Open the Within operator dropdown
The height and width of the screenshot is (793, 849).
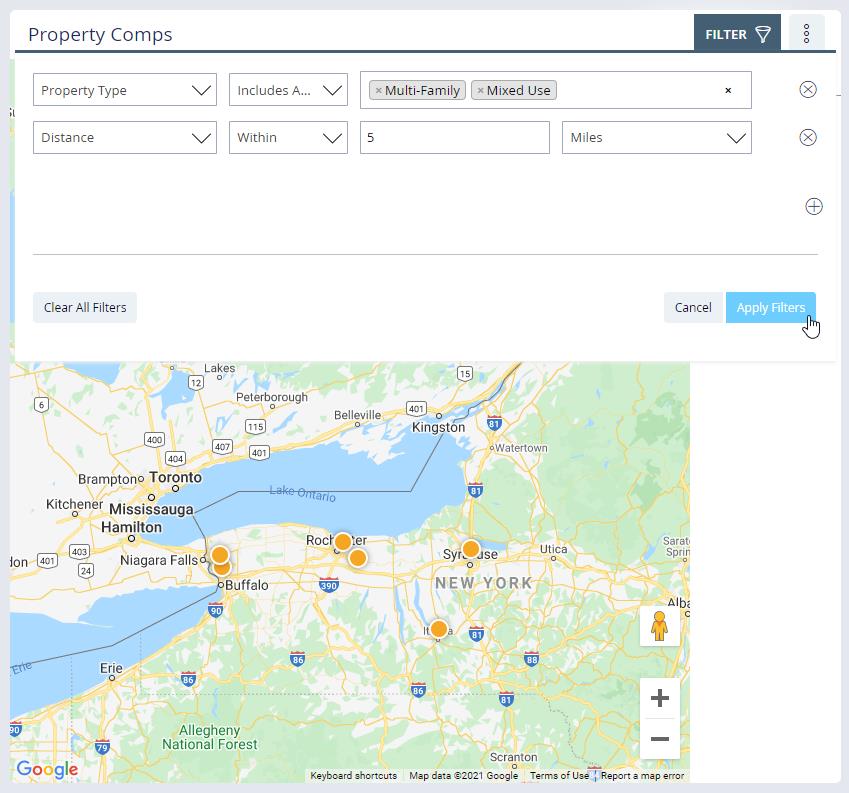coord(288,138)
